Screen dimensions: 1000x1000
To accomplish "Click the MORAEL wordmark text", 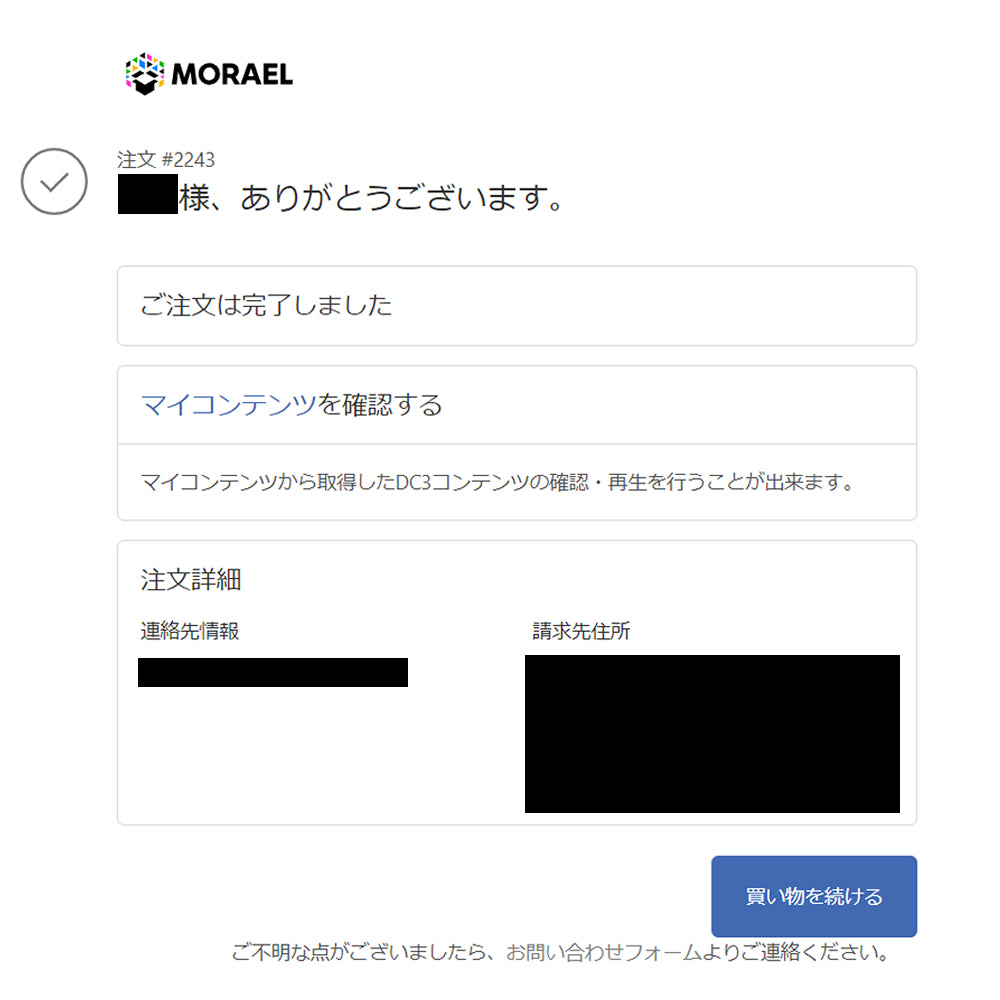I will pyautogui.click(x=232, y=75).
